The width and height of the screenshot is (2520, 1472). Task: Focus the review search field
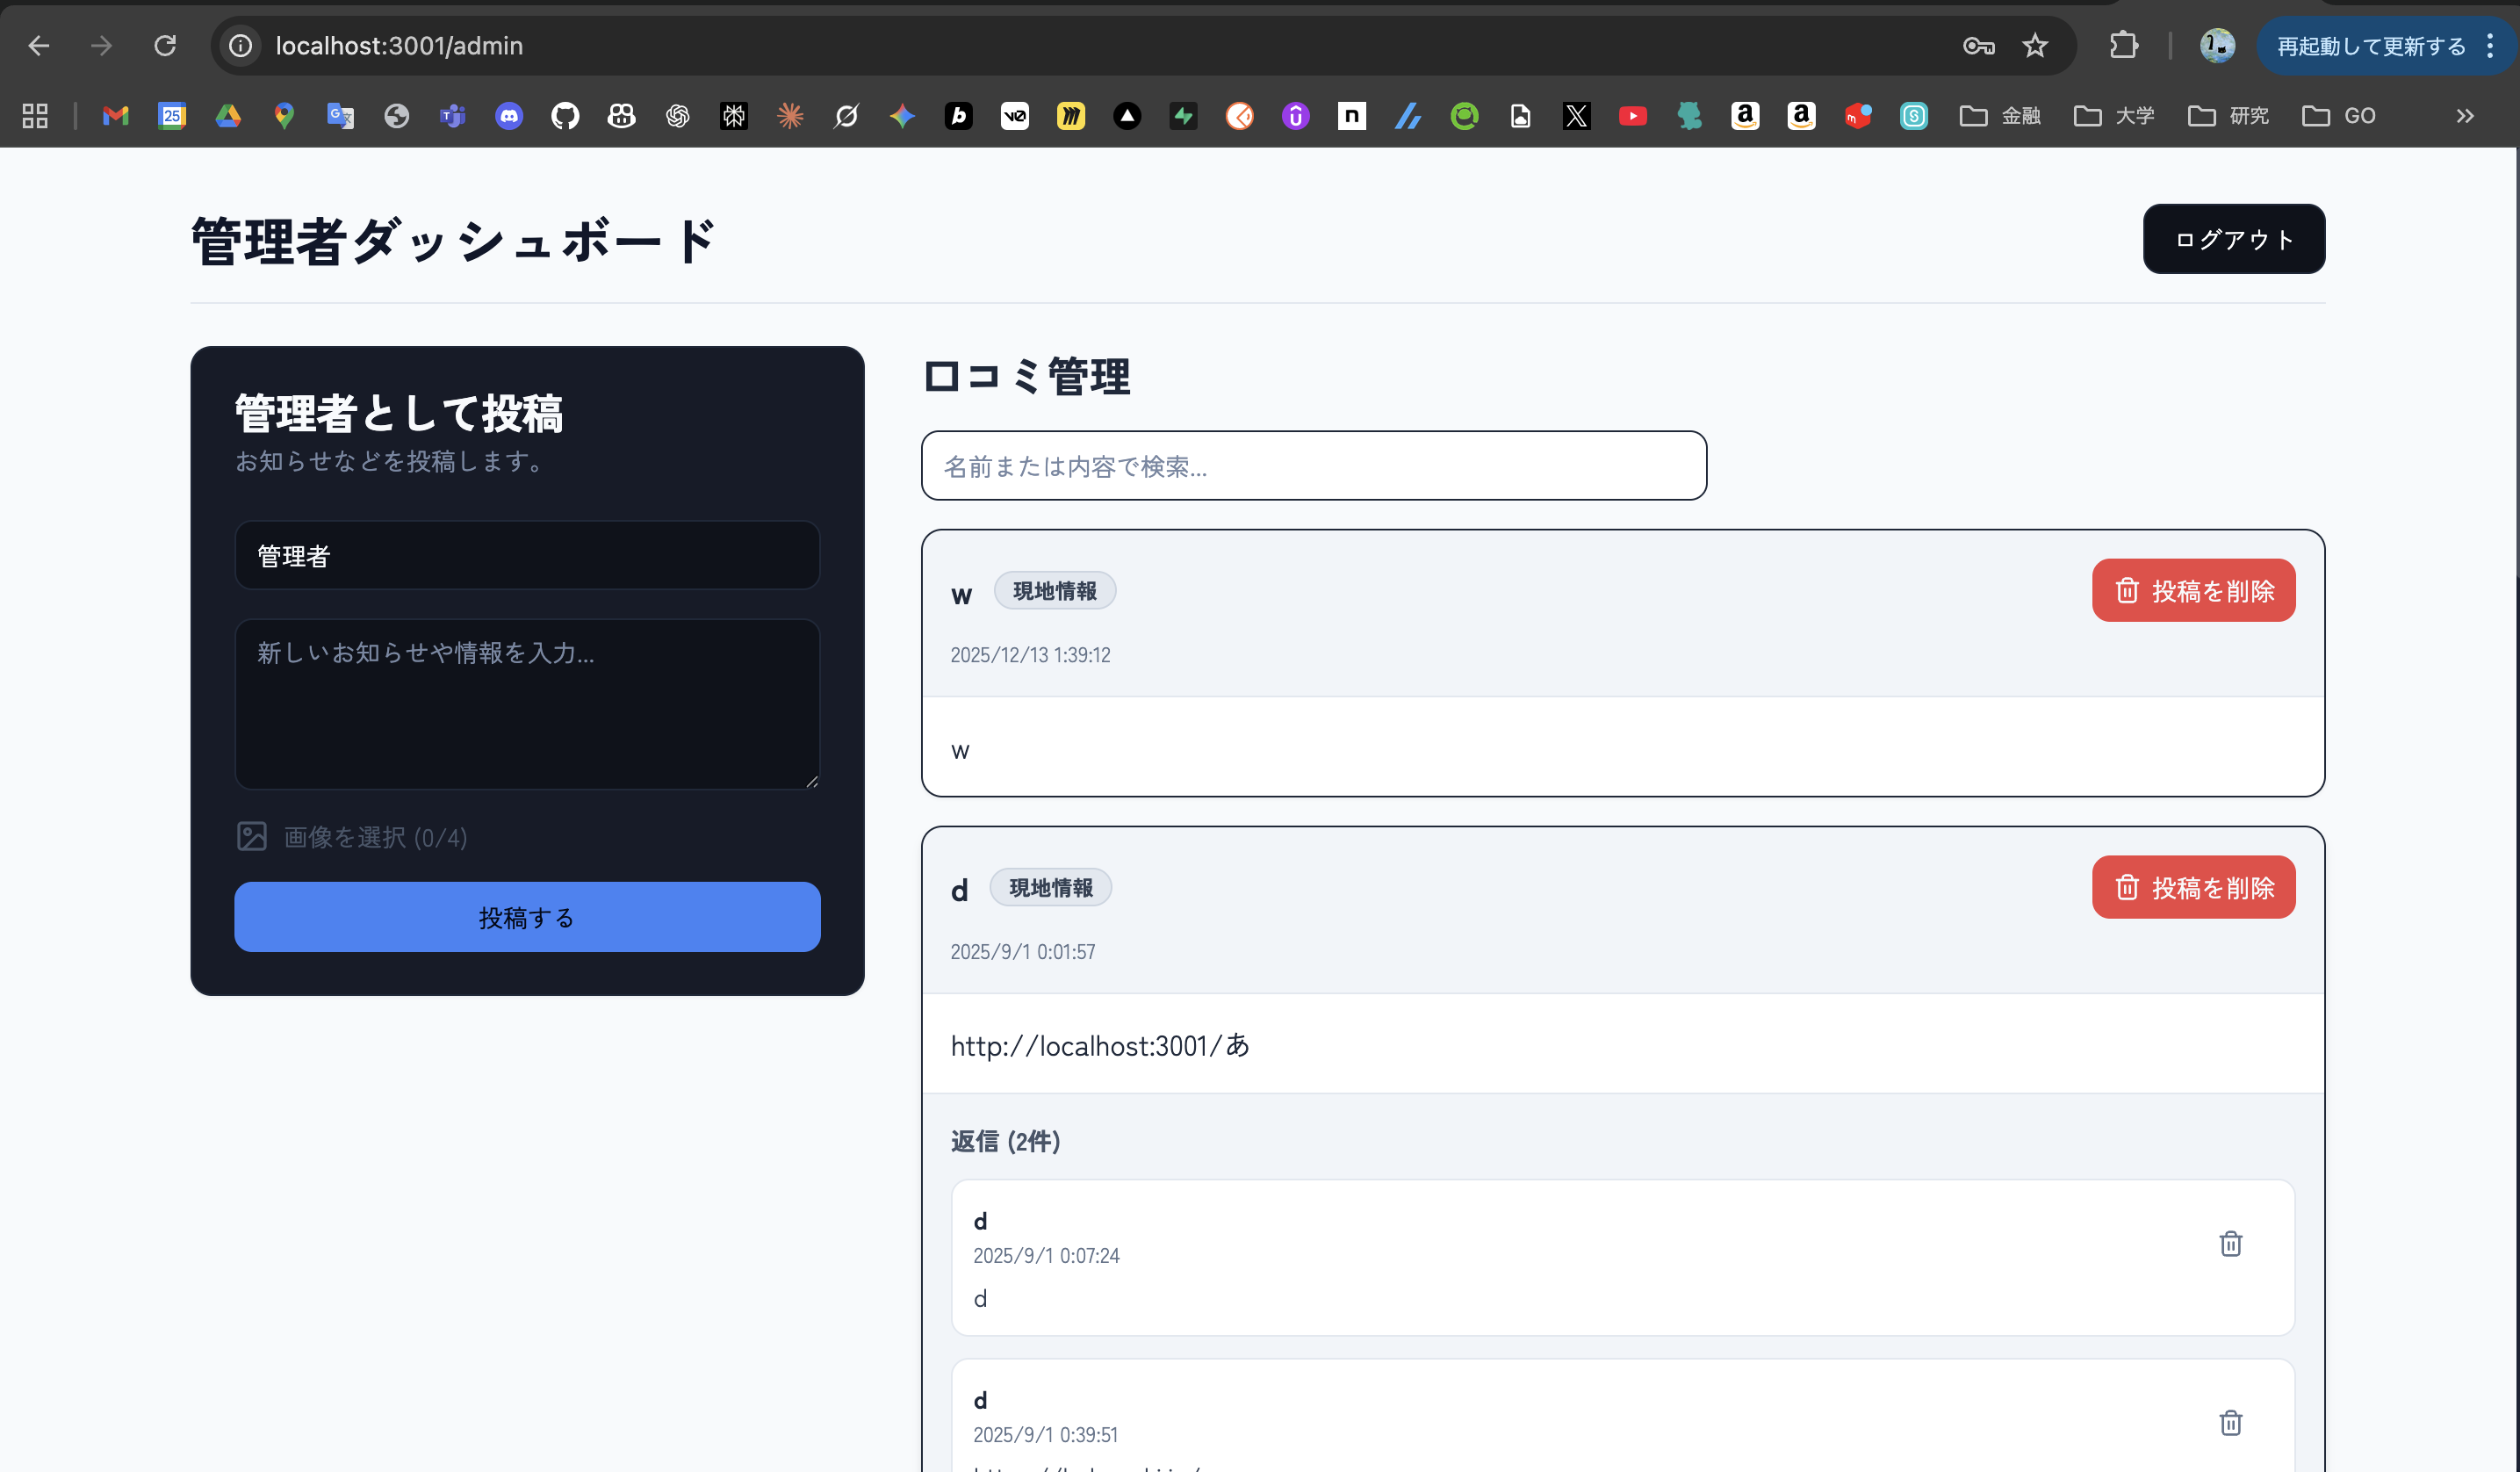tap(1313, 466)
